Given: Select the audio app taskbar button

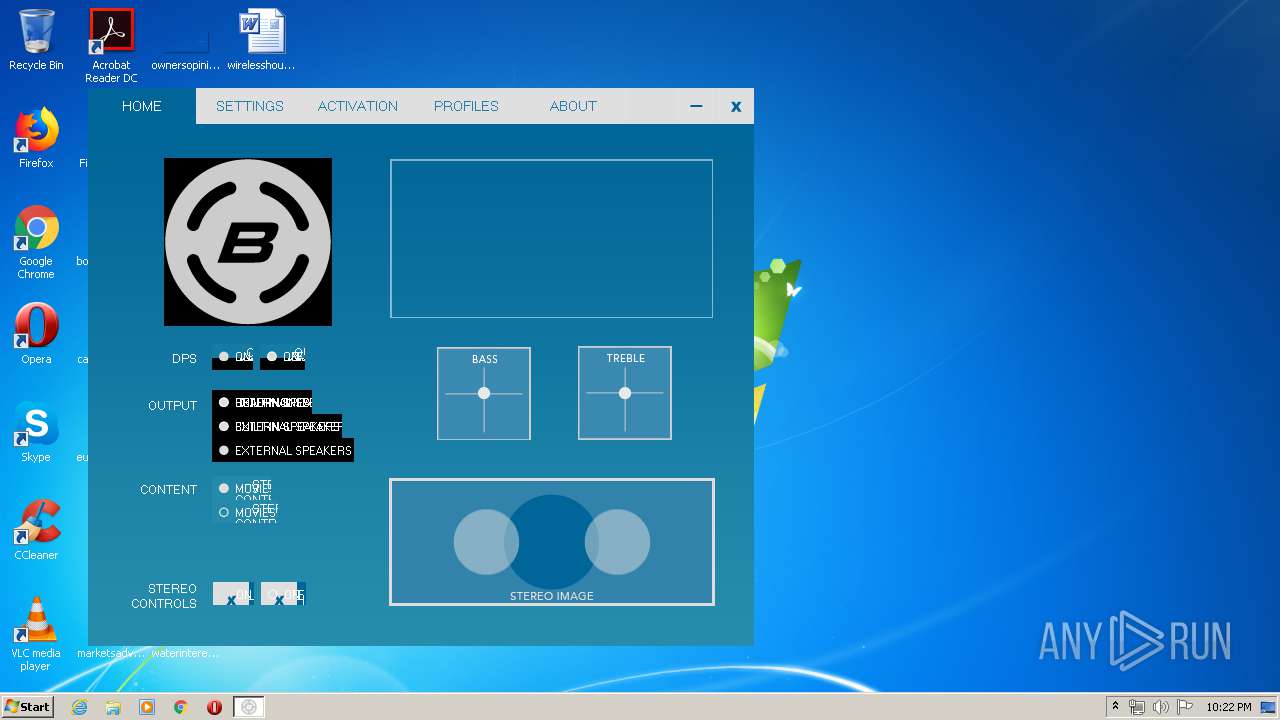Looking at the screenshot, I should click(x=249, y=707).
